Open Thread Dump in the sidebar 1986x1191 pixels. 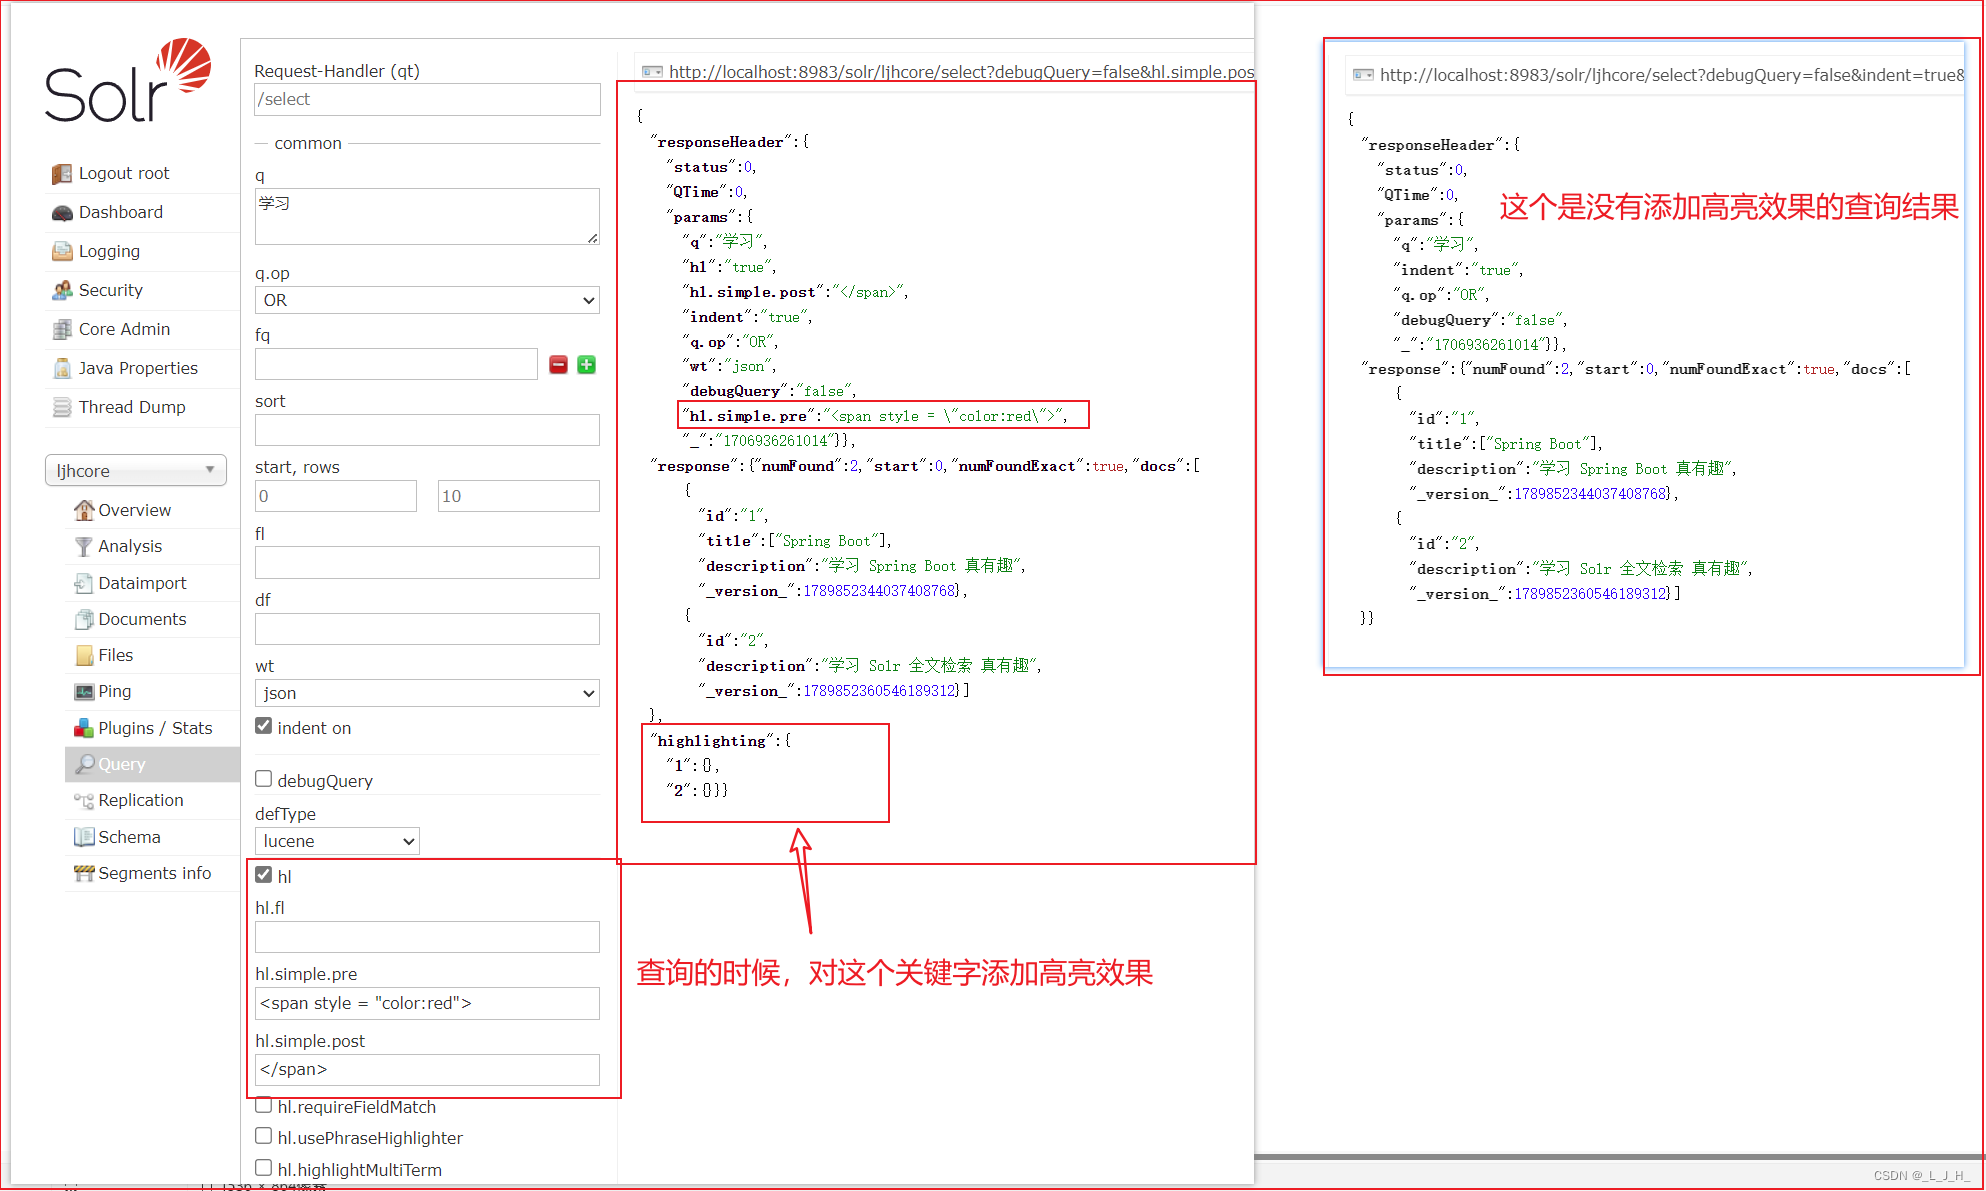tap(132, 408)
